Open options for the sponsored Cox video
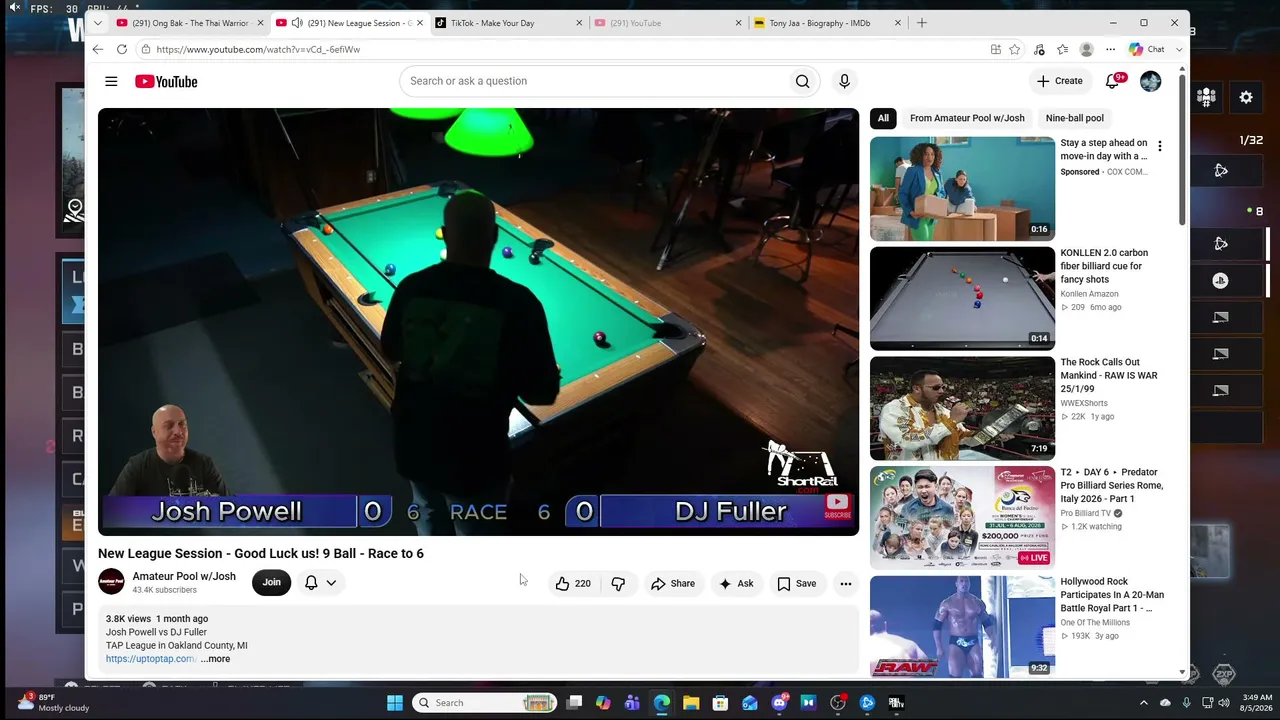The height and width of the screenshot is (720, 1280). [x=1160, y=146]
